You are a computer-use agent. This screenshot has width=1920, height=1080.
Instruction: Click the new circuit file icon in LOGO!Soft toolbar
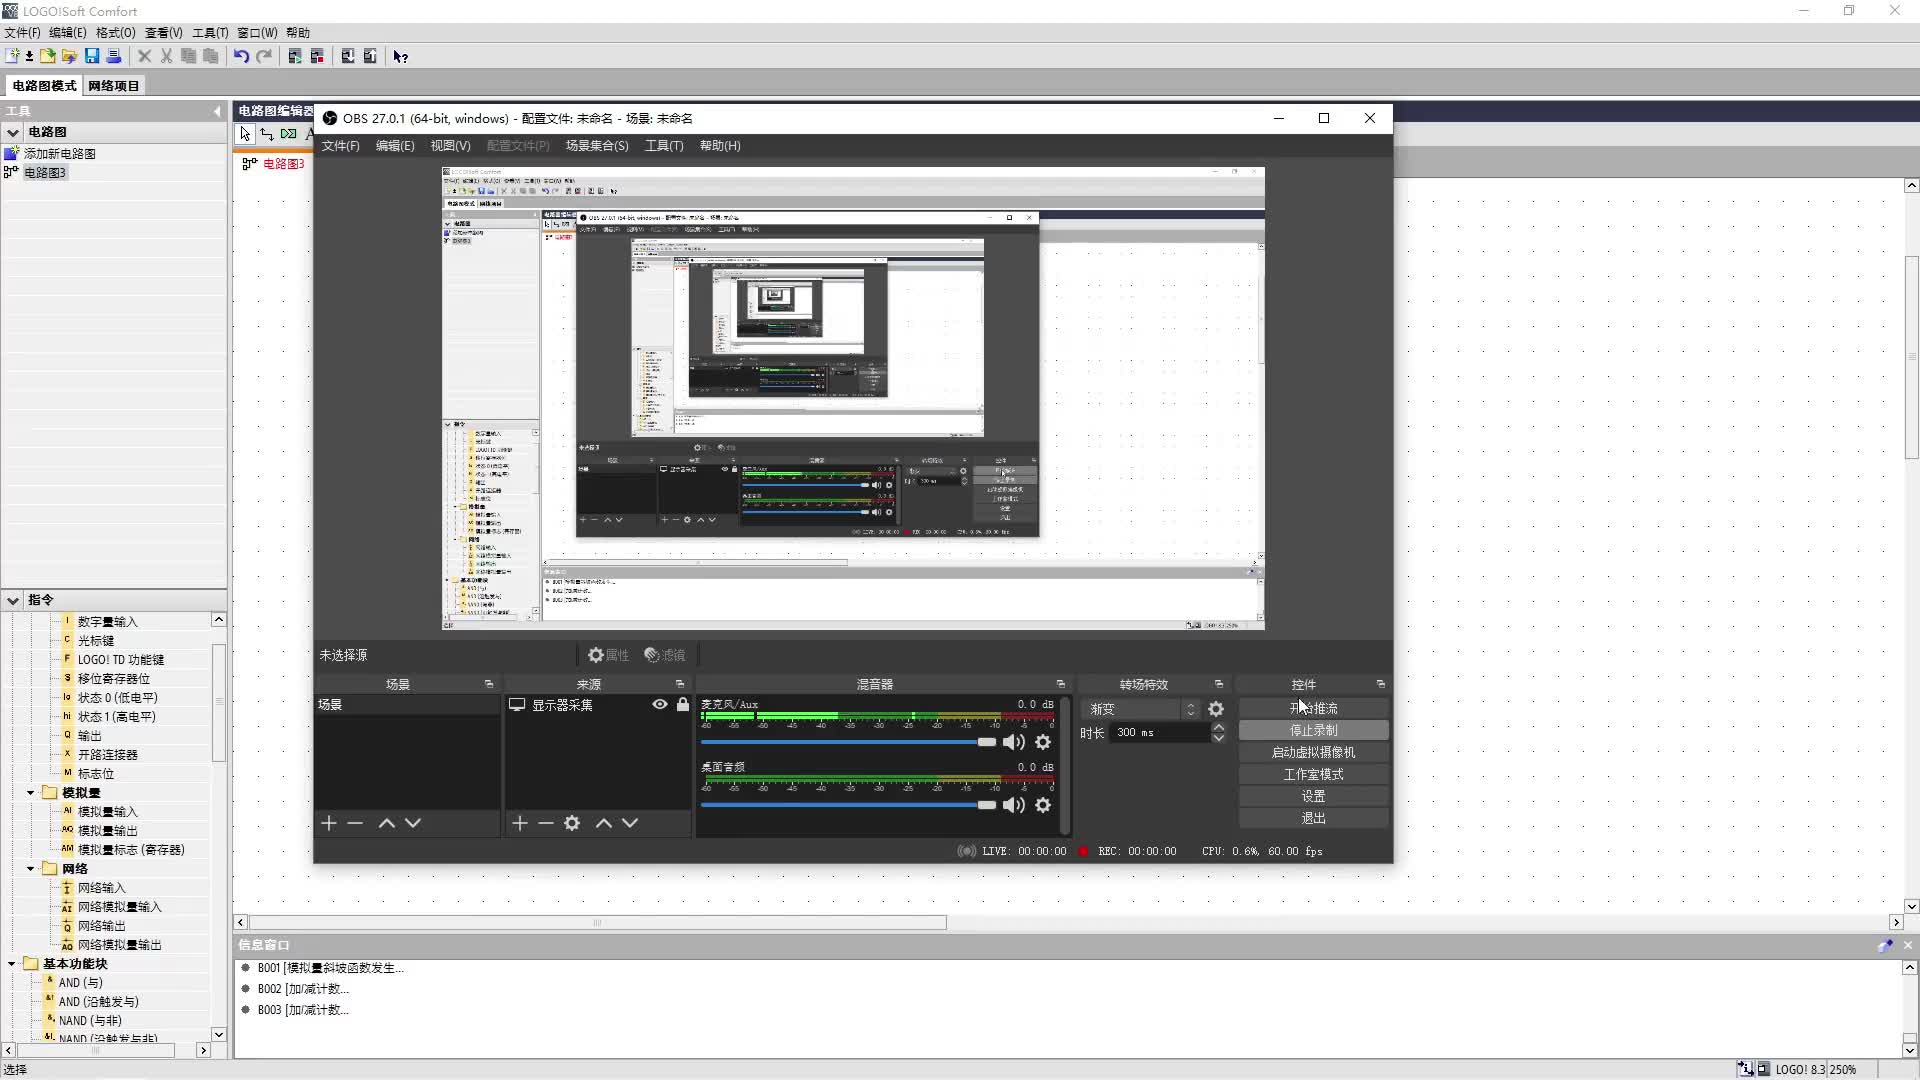[x=13, y=56]
